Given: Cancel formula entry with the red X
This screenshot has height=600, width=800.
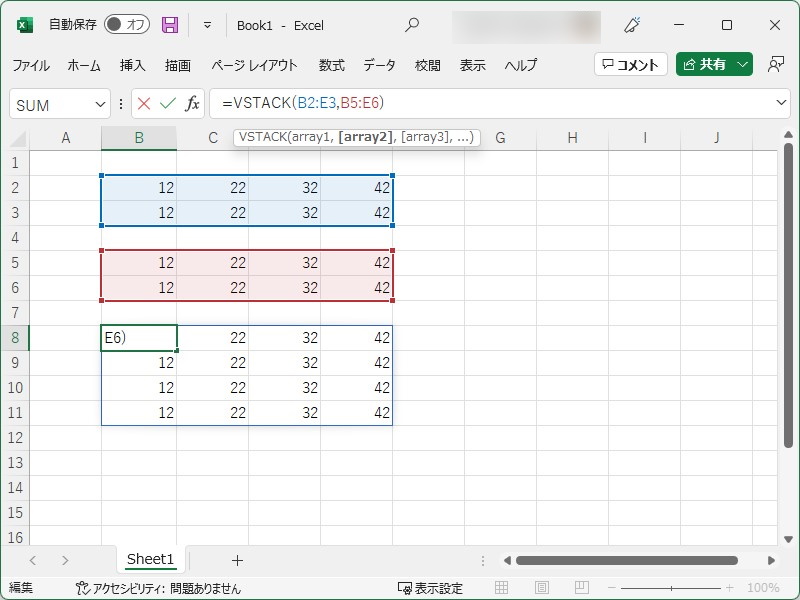Looking at the screenshot, I should click(144, 104).
